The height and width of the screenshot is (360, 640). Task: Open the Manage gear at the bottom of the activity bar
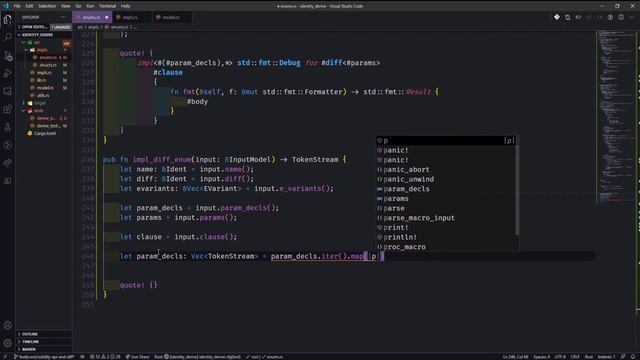click(x=7, y=343)
